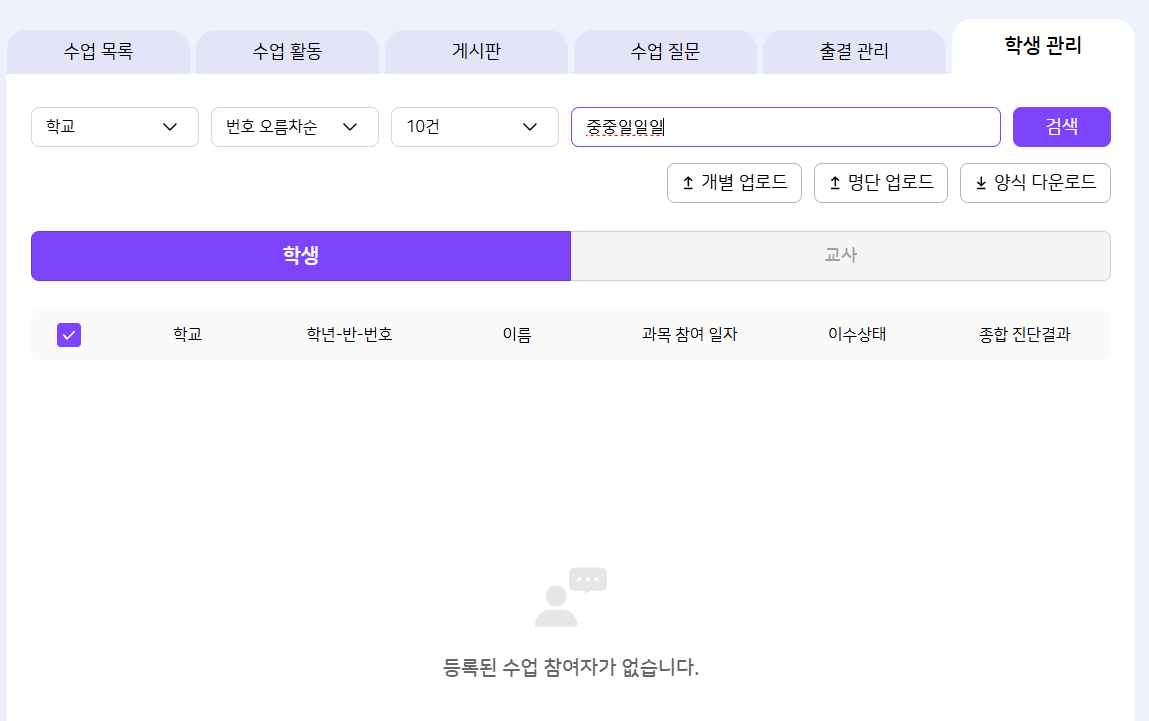Switch to the 학생 toggle segment

pyautogui.click(x=300, y=256)
